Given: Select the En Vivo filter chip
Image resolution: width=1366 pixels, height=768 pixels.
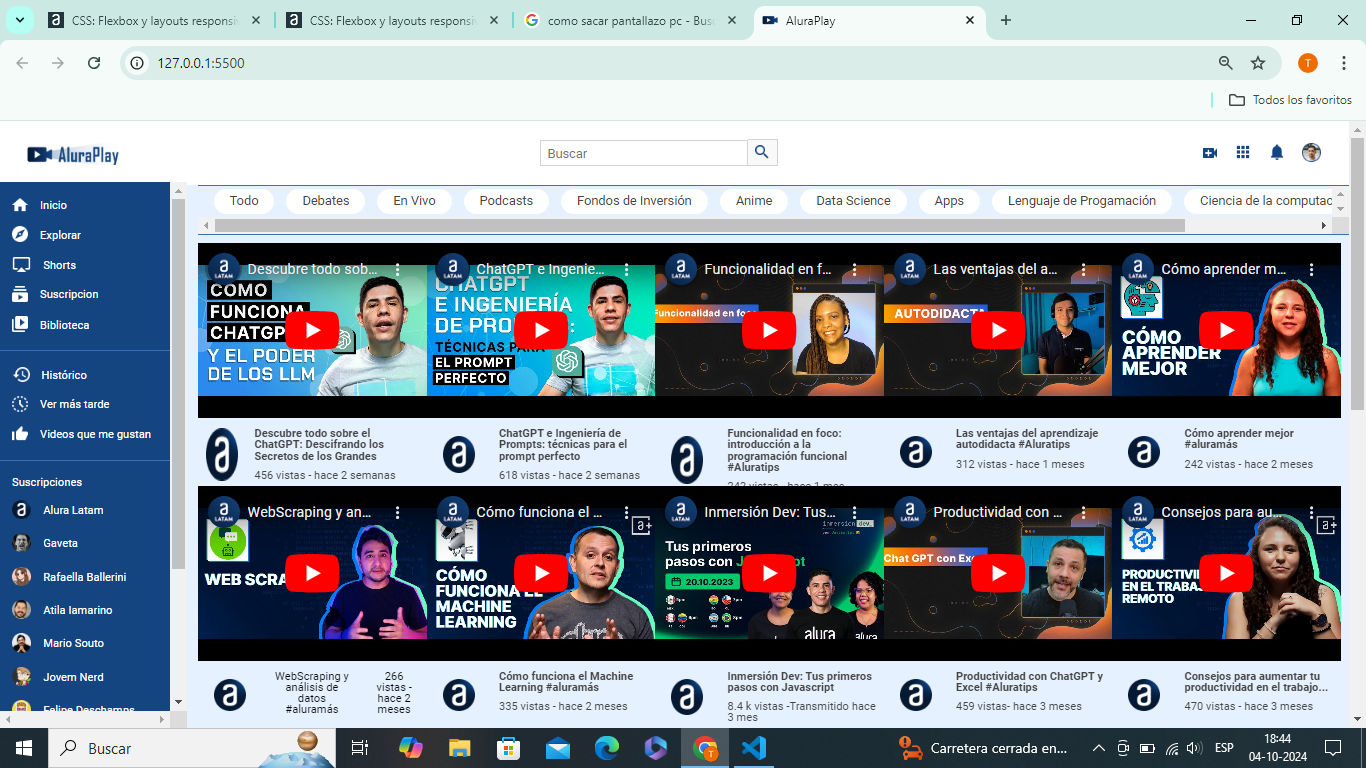Looking at the screenshot, I should coord(414,201).
